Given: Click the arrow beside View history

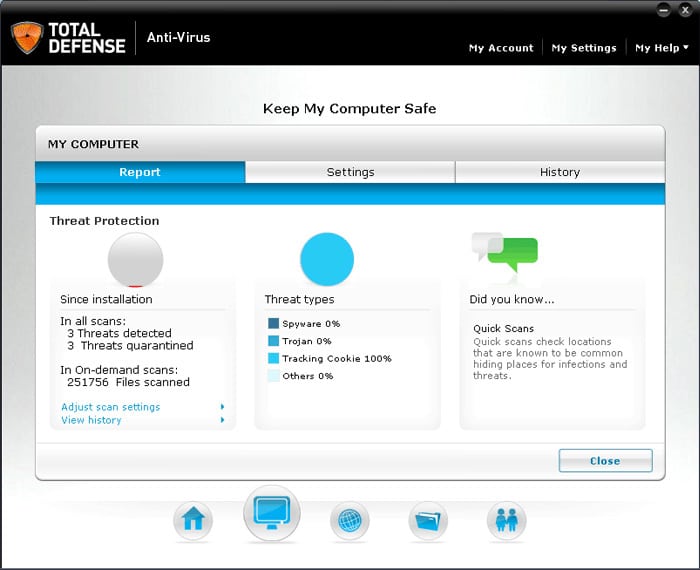Looking at the screenshot, I should click(x=222, y=420).
